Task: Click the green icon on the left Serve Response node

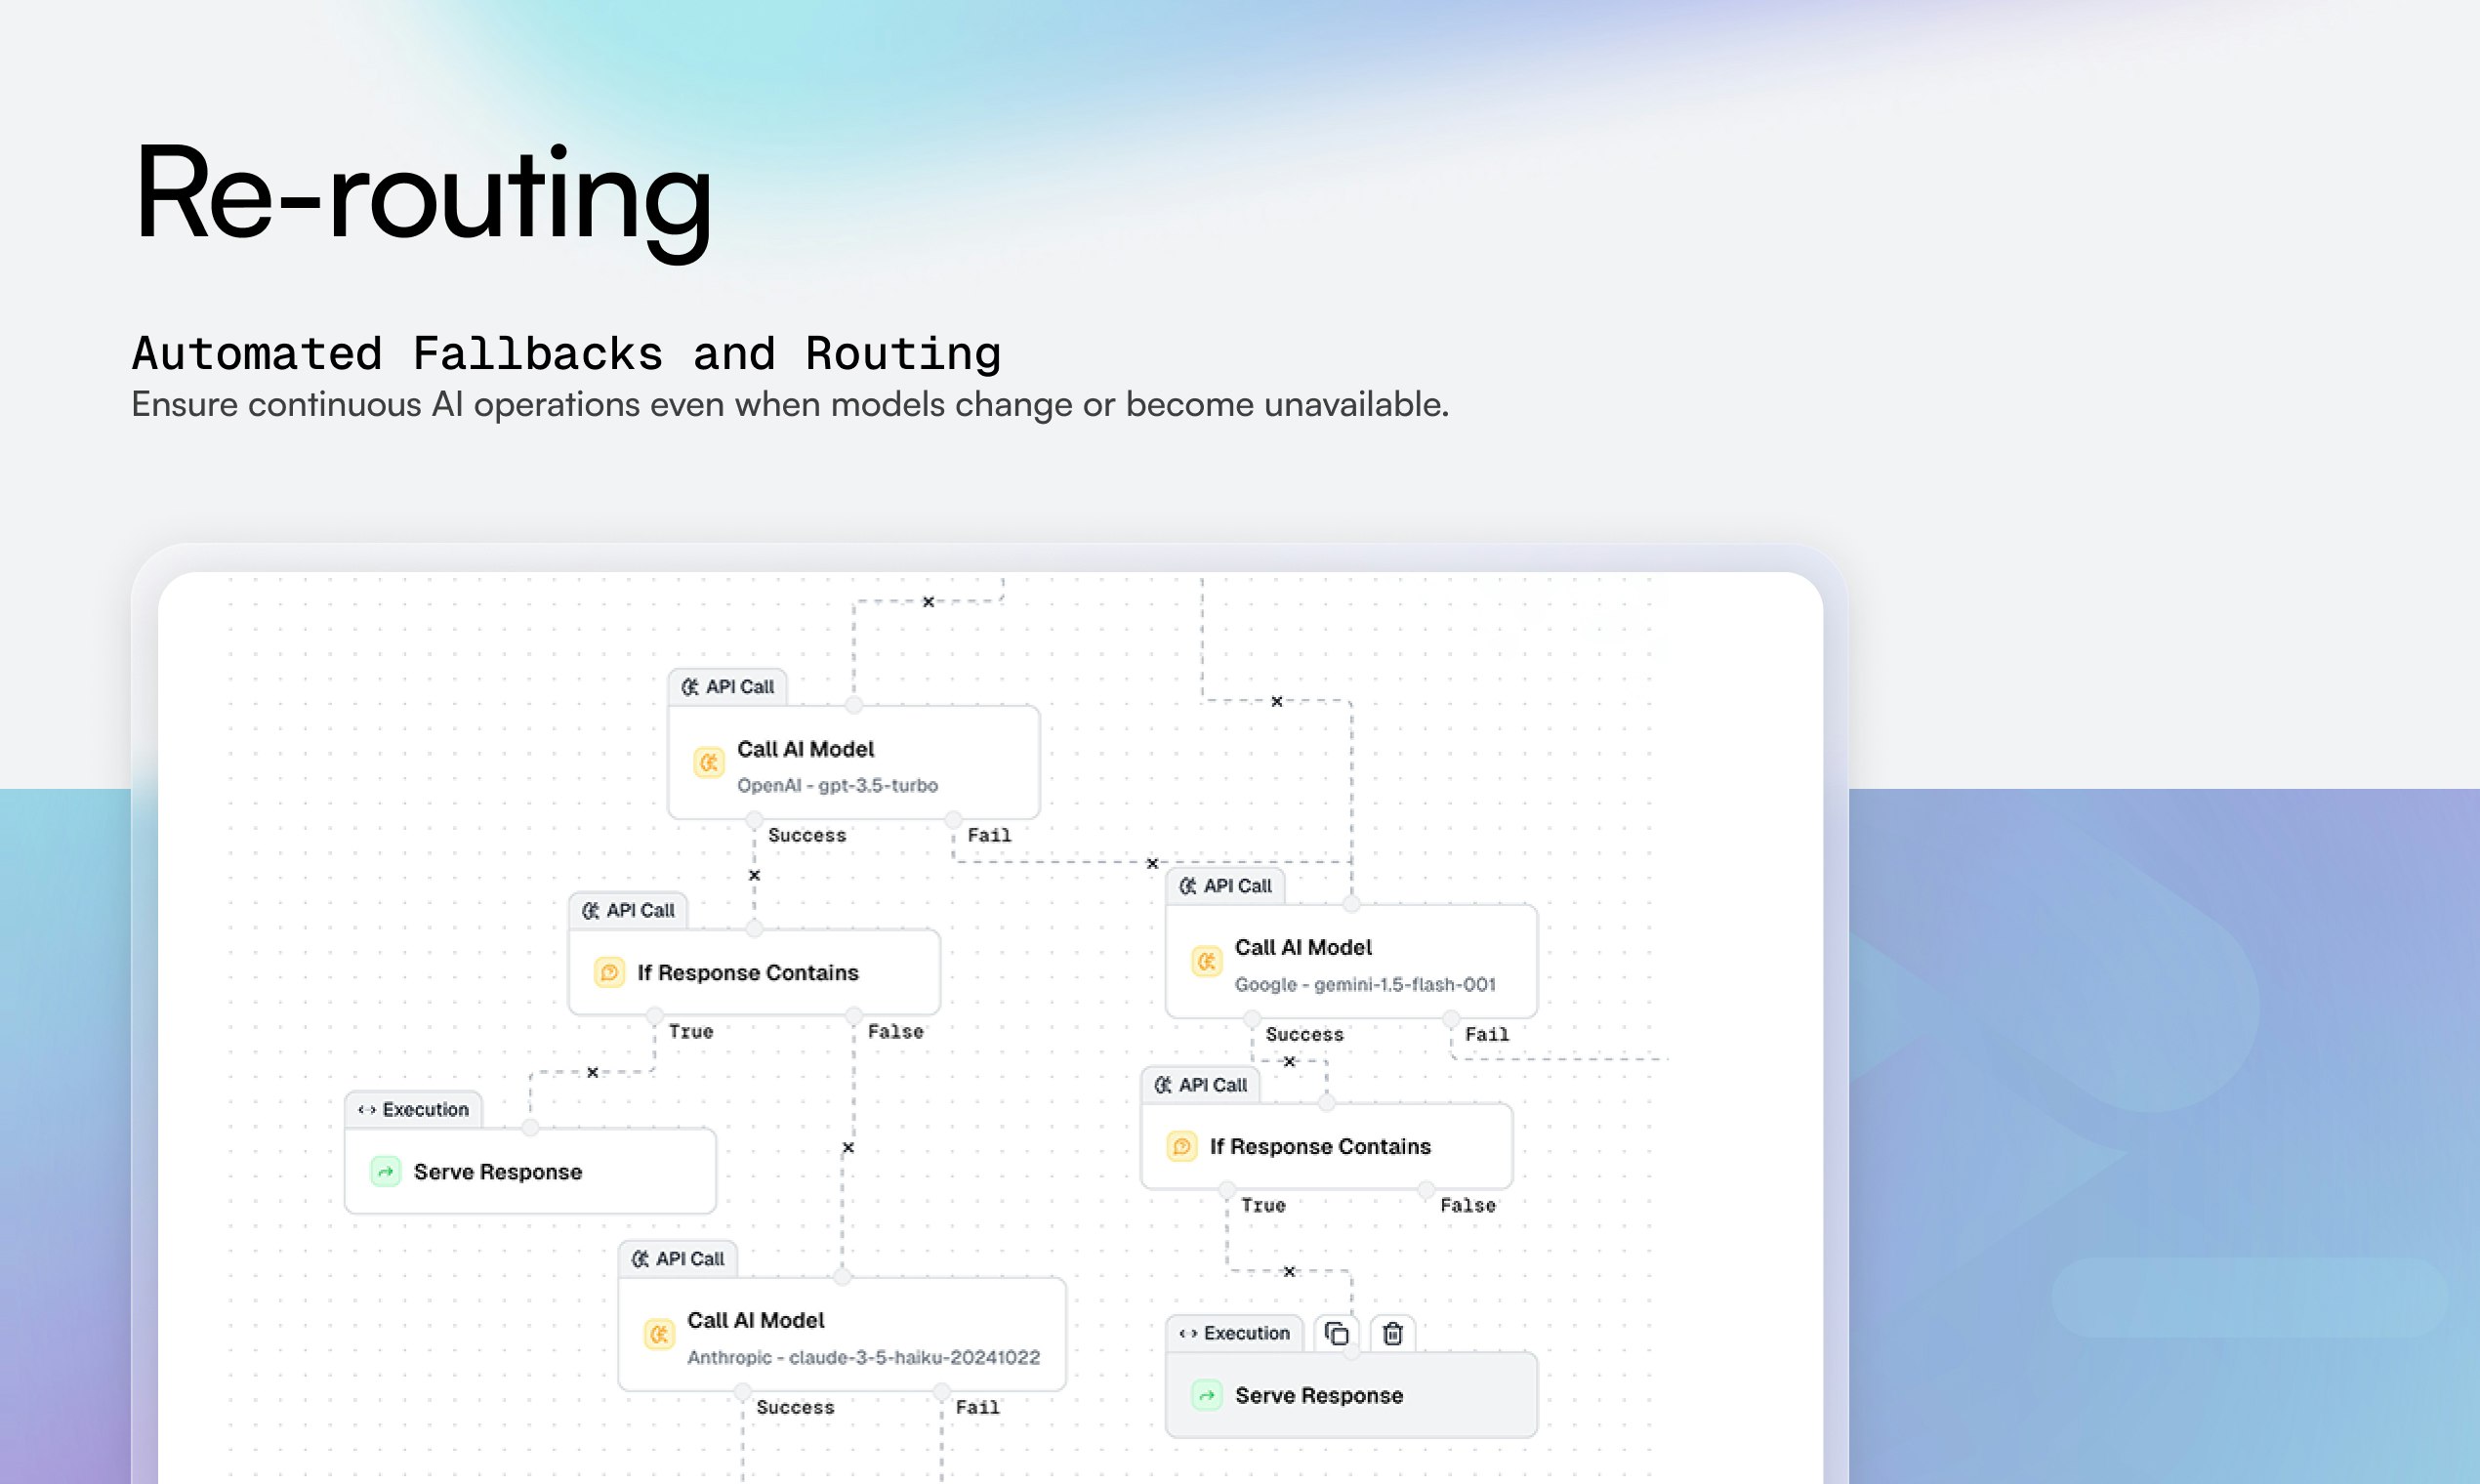Action: point(385,1171)
